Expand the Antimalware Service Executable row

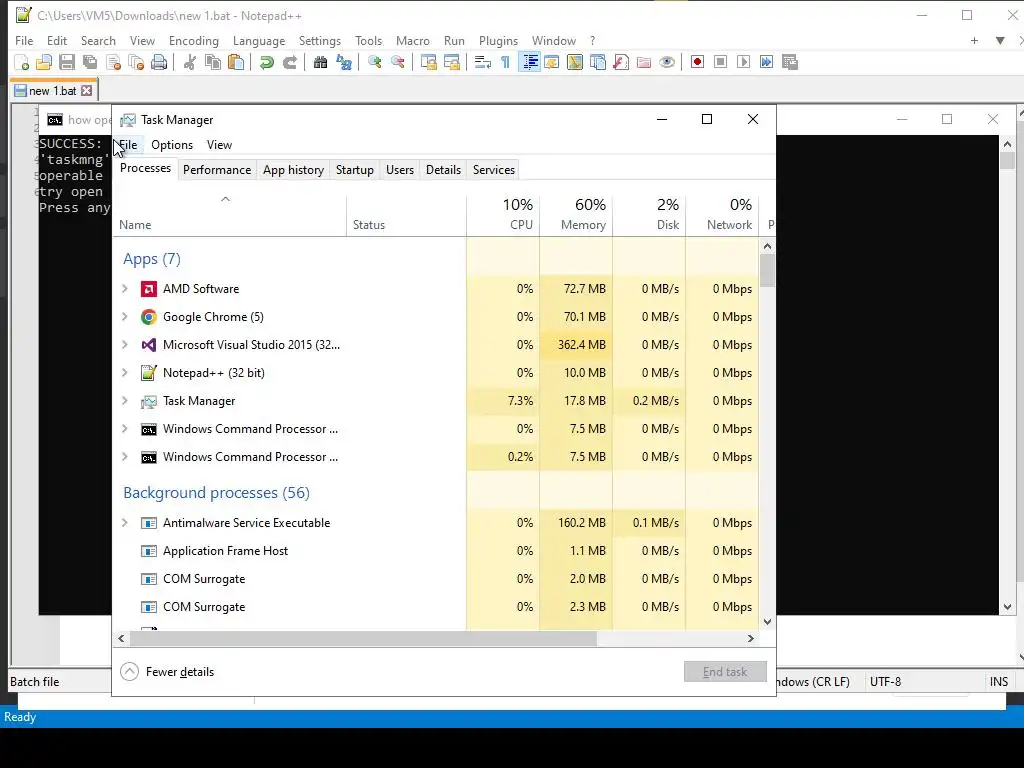click(x=125, y=522)
